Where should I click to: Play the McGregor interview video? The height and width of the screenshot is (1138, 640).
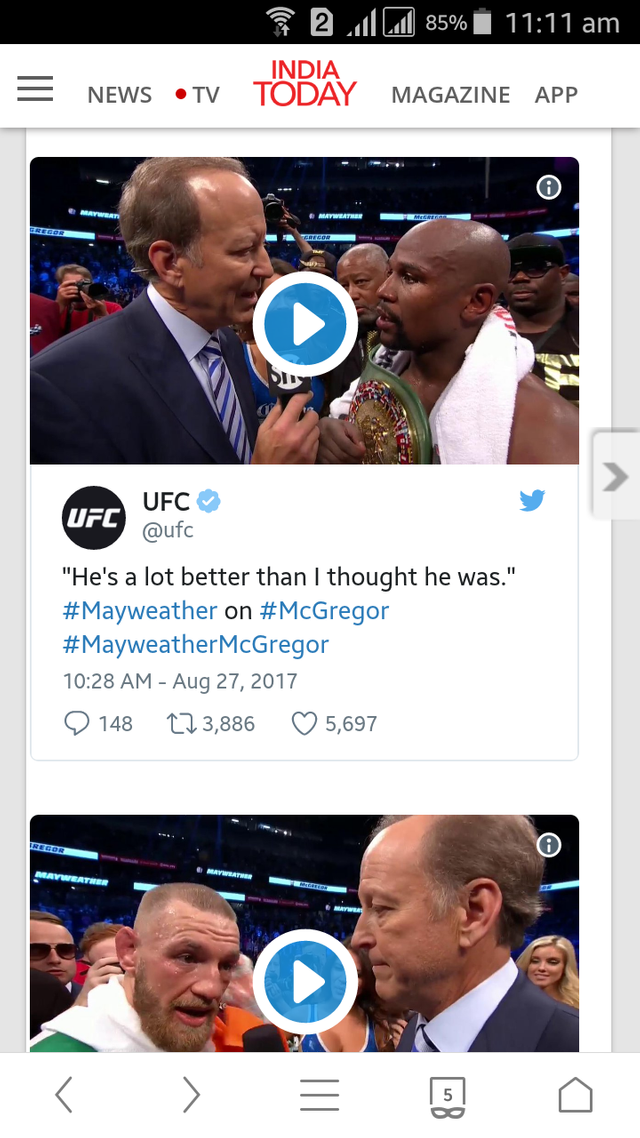(305, 982)
